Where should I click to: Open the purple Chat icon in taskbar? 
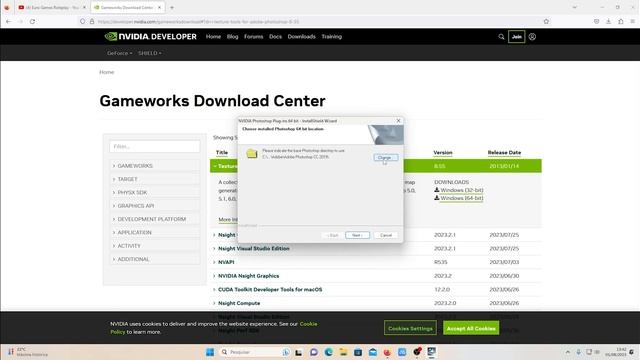[313, 352]
